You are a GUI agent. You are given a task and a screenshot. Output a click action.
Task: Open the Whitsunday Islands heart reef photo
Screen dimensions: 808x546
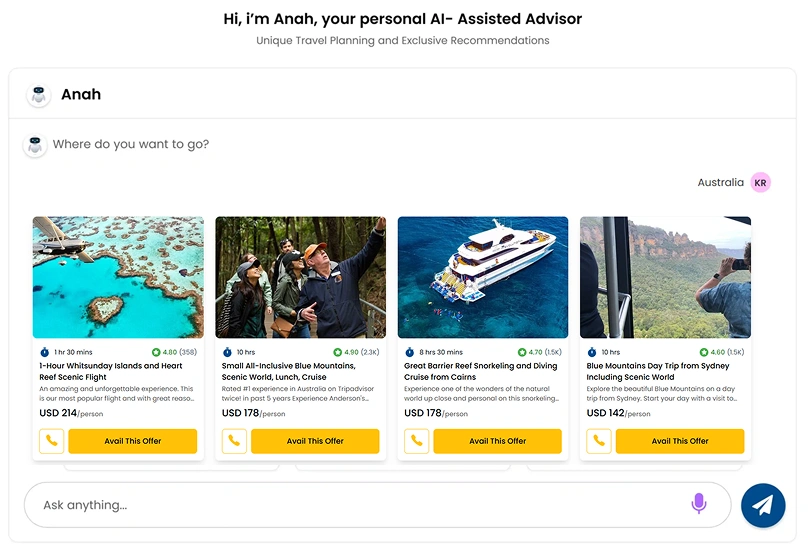(118, 277)
